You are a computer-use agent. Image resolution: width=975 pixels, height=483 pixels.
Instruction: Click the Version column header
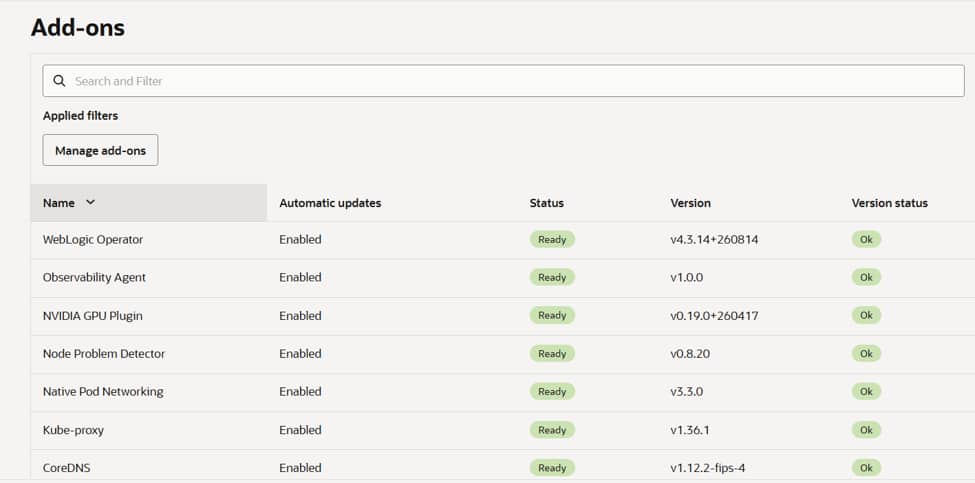pyautogui.click(x=690, y=203)
